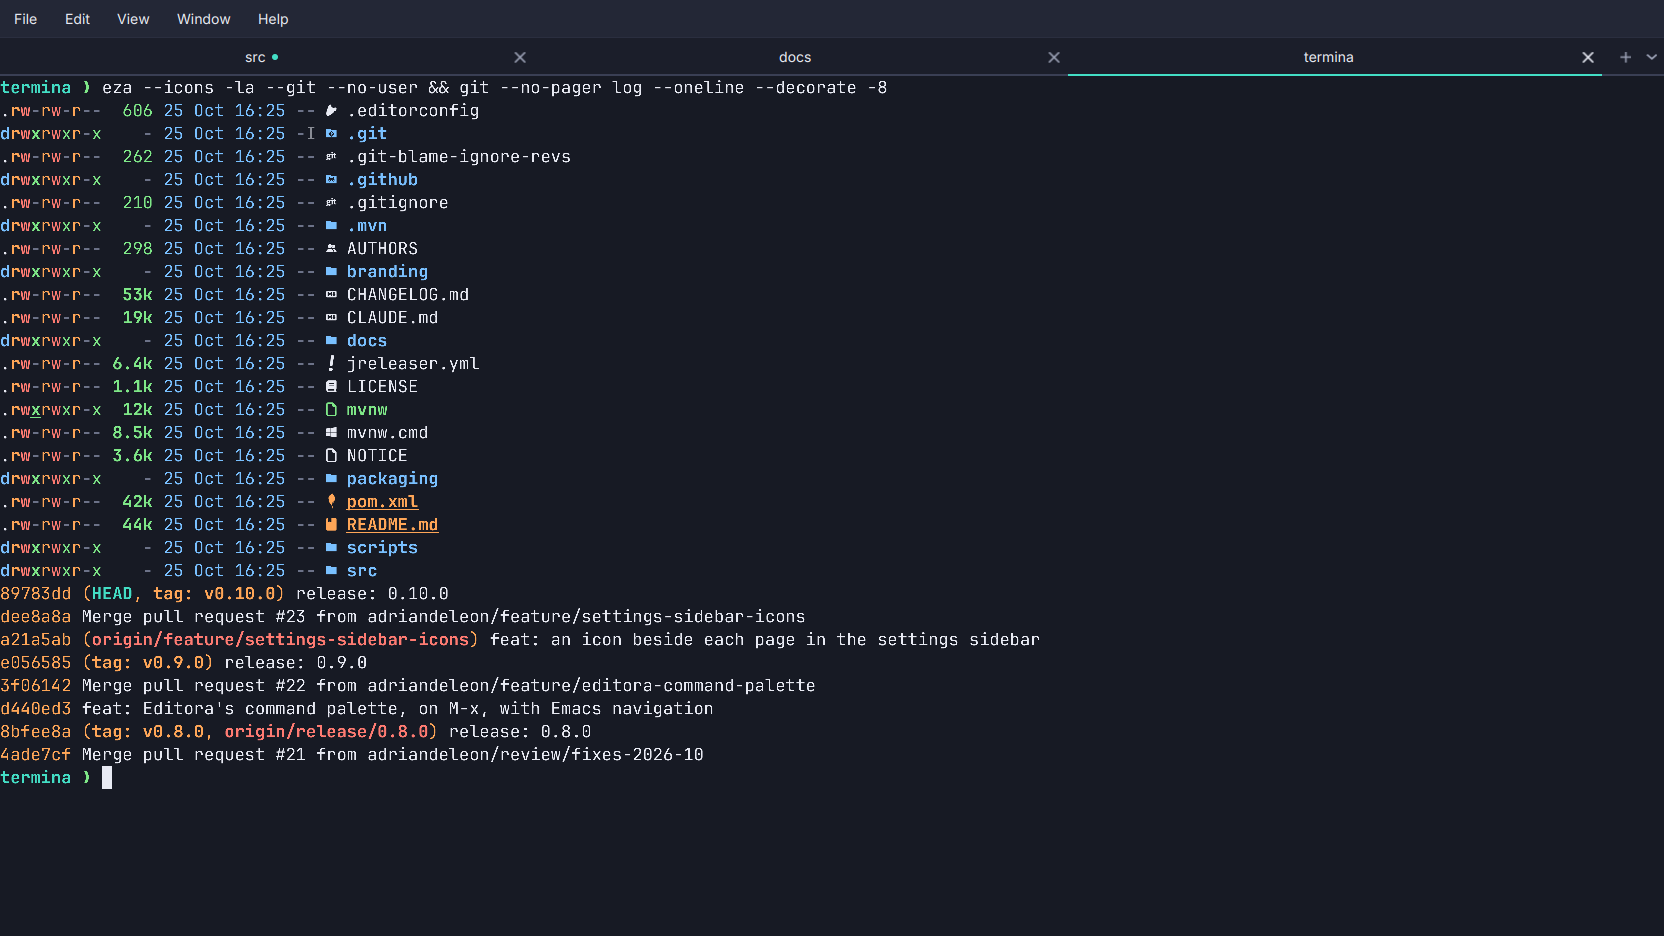Click the src folder icon in listing

tap(331, 571)
